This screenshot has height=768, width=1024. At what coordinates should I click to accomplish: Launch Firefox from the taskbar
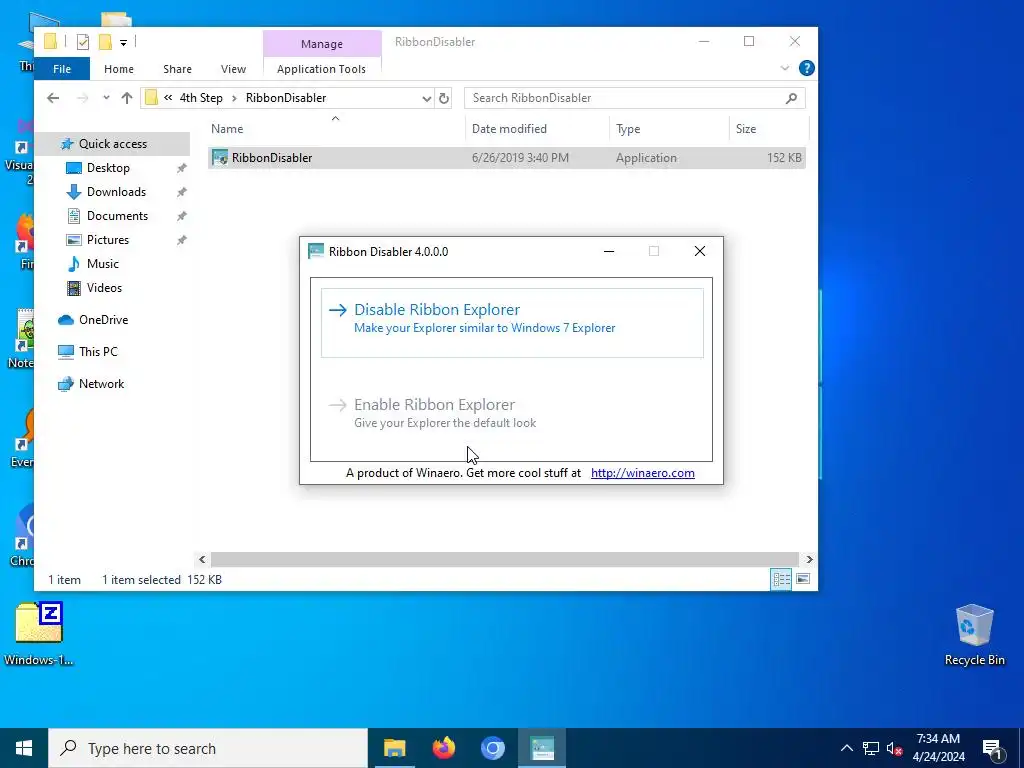pos(444,748)
